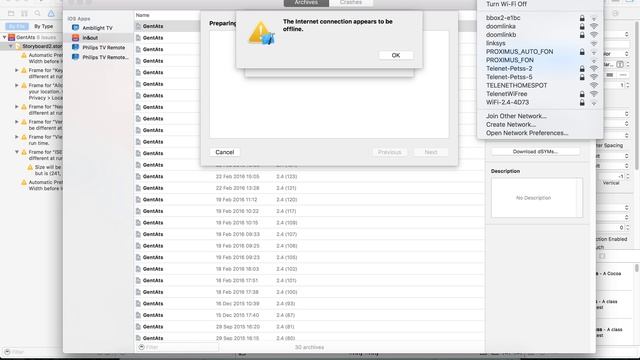Click the Previous button in sheet
The height and width of the screenshot is (360, 640).
click(x=389, y=152)
